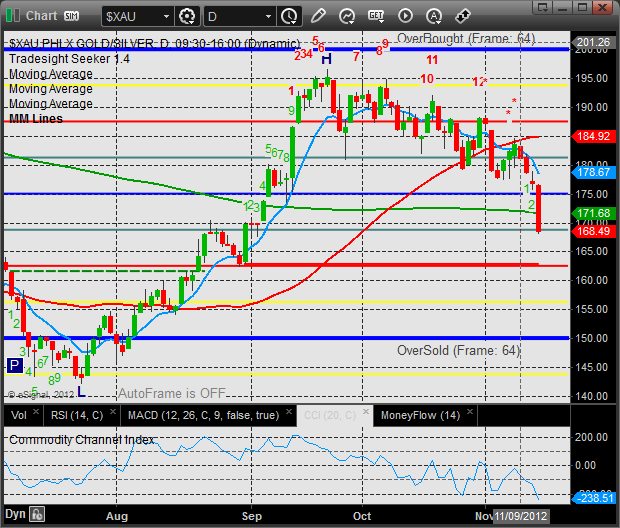Image resolution: width=620 pixels, height=528 pixels.
Task: Click the $XAU PHLX GOLD/SILVER chart title
Action: [155, 43]
